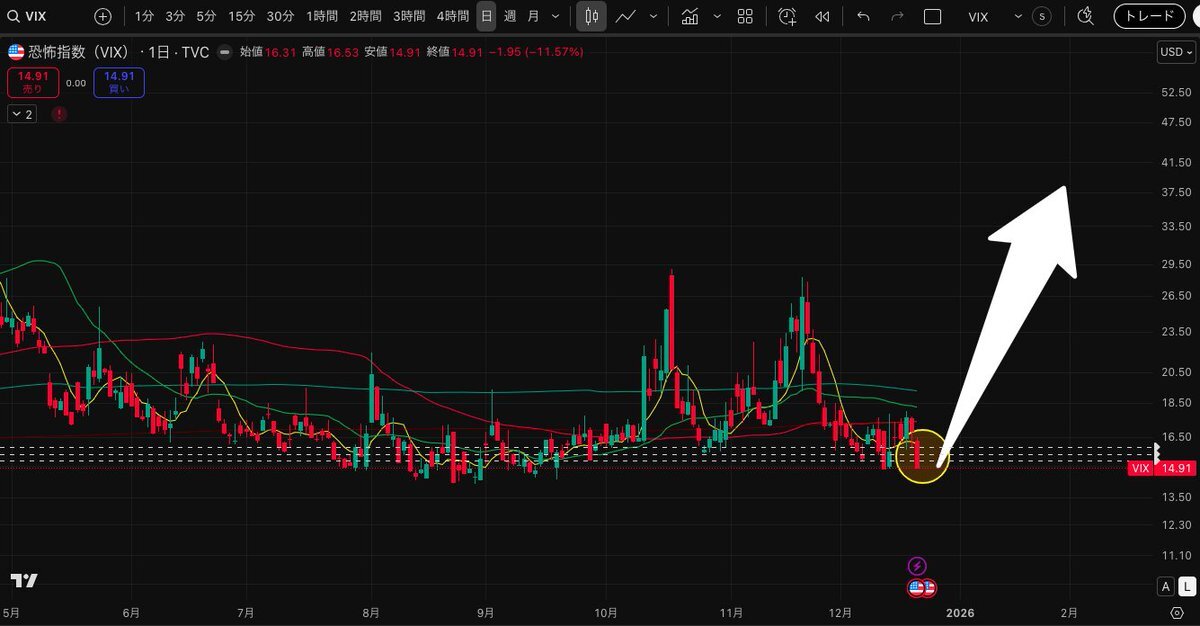Switch to the 週 weekly timeframe

point(510,16)
